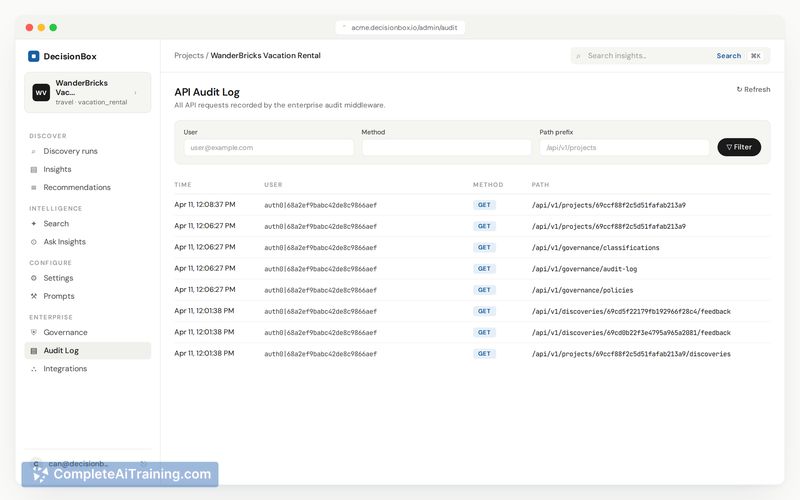The image size is (800, 500).
Task: Click the WV project avatar icon
Action: pyautogui.click(x=41, y=92)
